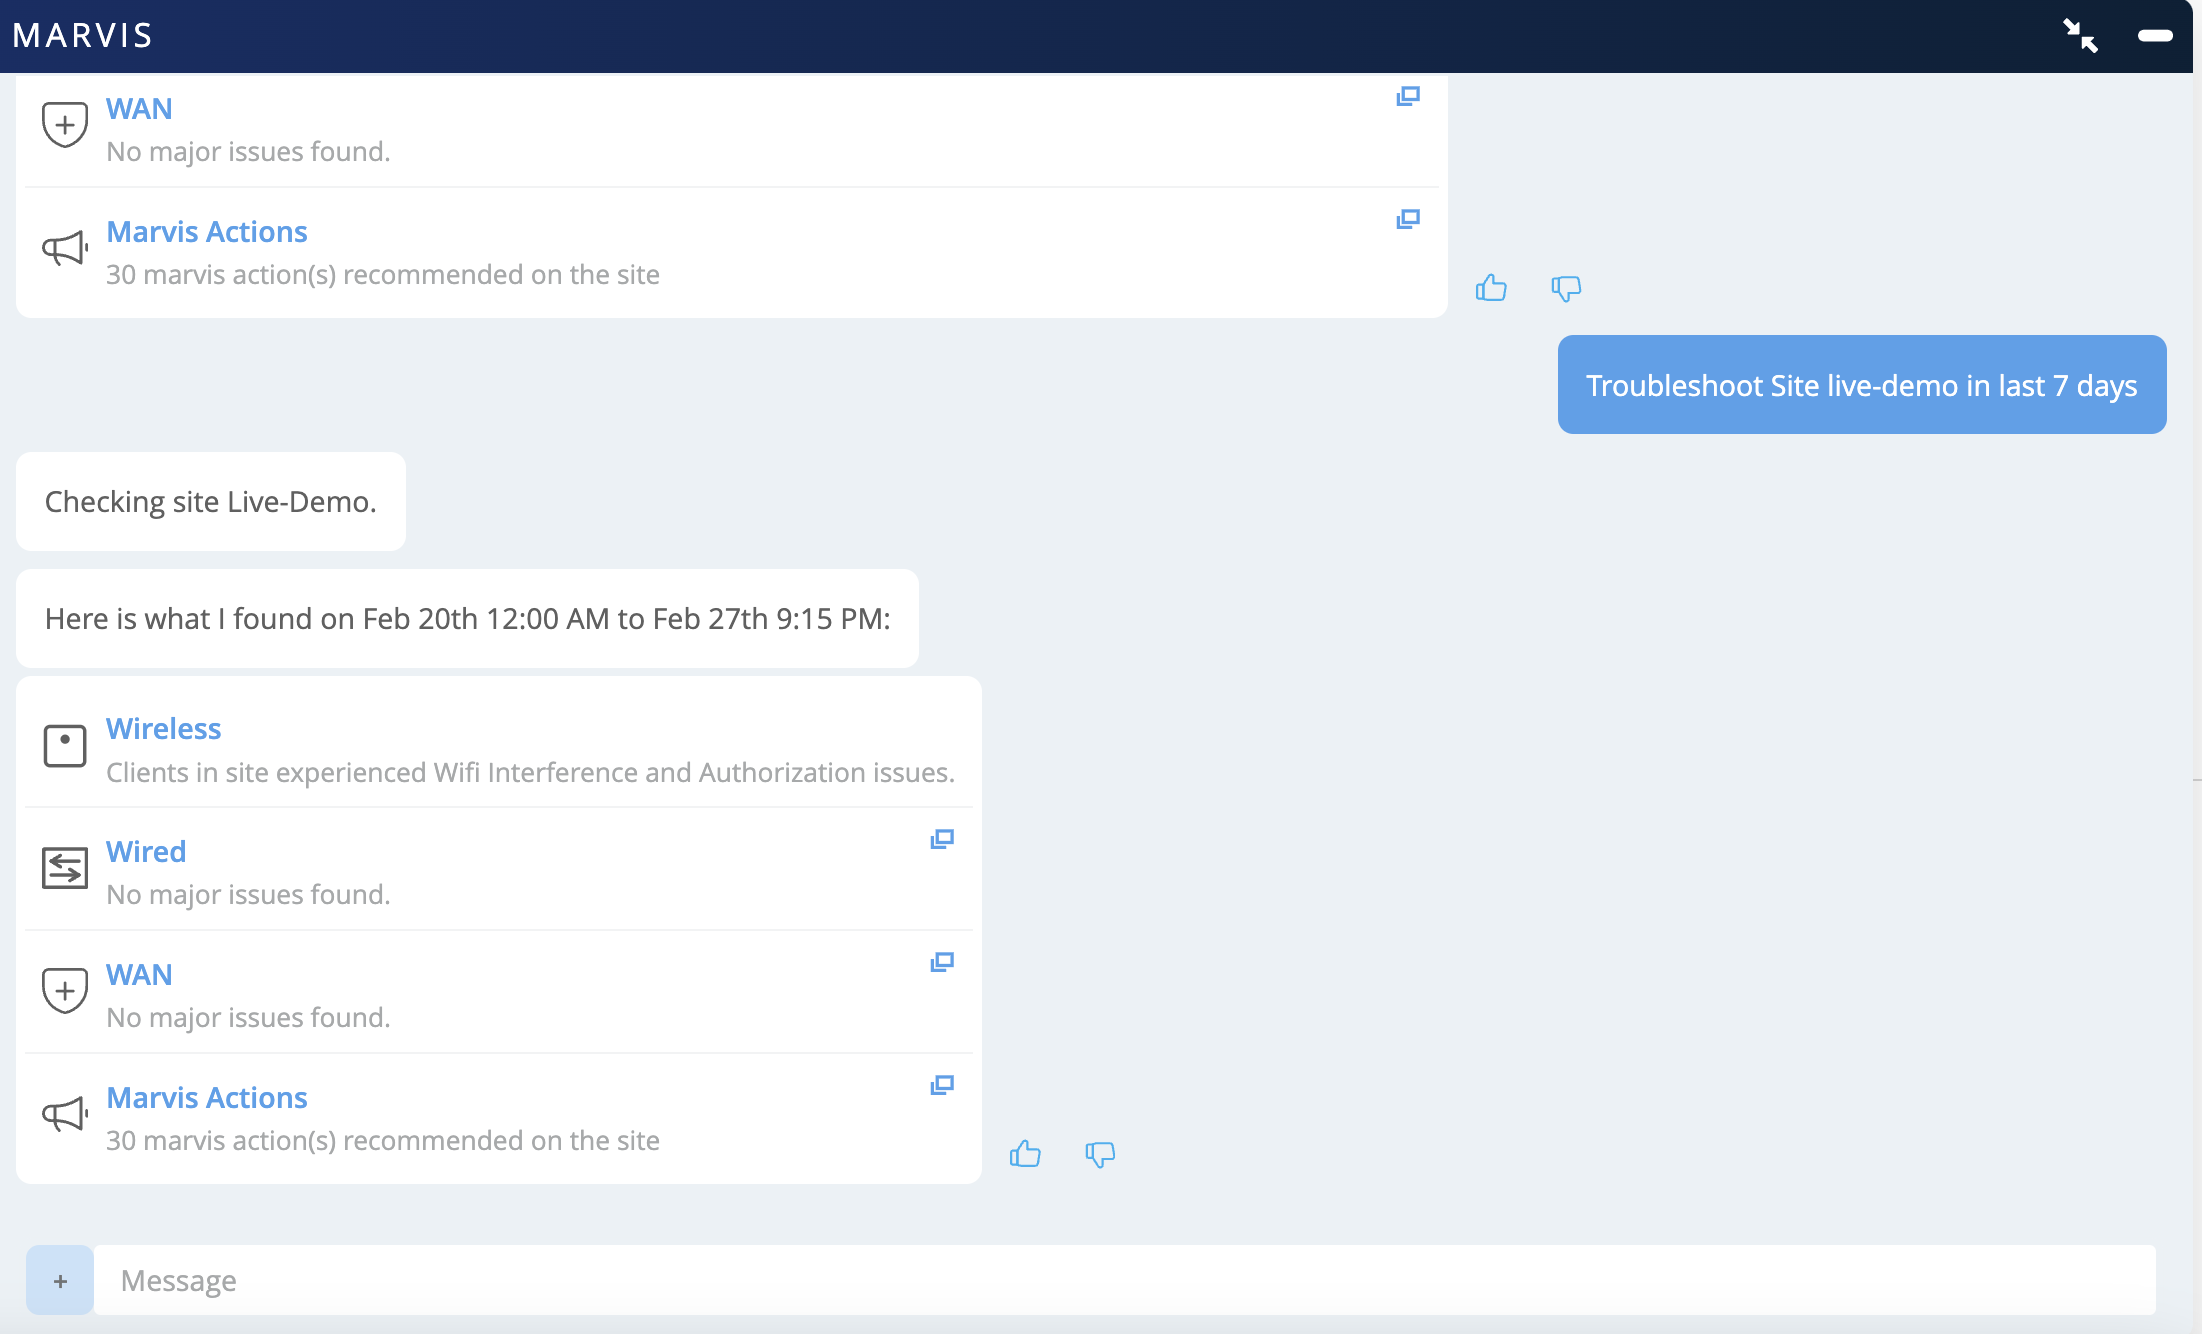Focus the Message input field
The height and width of the screenshot is (1334, 2202).
(x=1120, y=1280)
